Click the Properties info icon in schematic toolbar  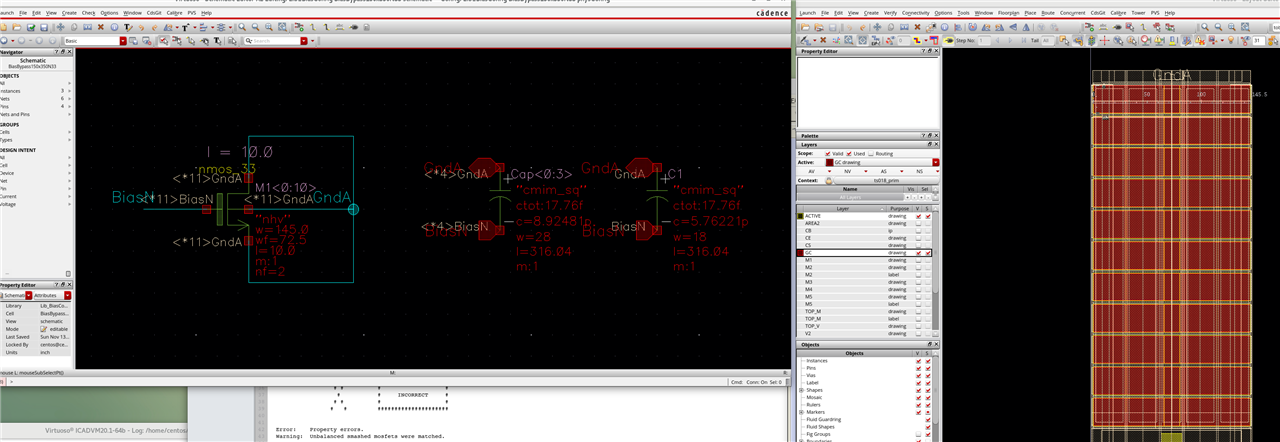click(x=116, y=26)
